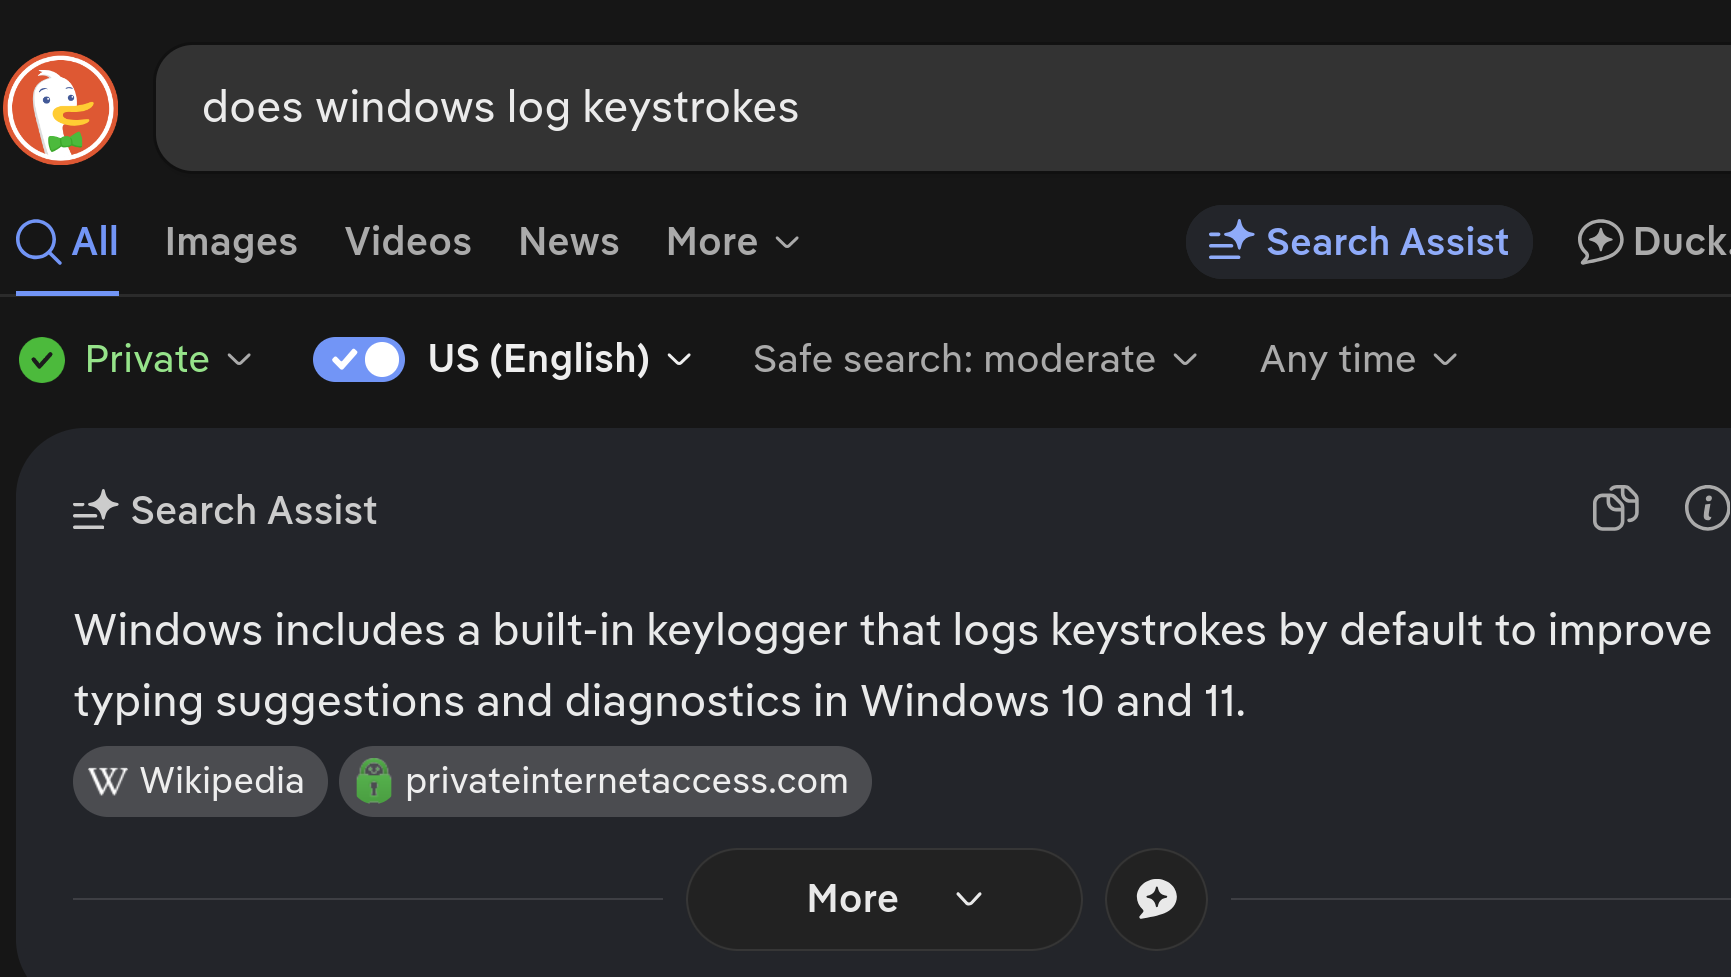Viewport: 1731px width, 977px height.
Task: Open the privateinternetaccess.com source link
Action: click(605, 781)
